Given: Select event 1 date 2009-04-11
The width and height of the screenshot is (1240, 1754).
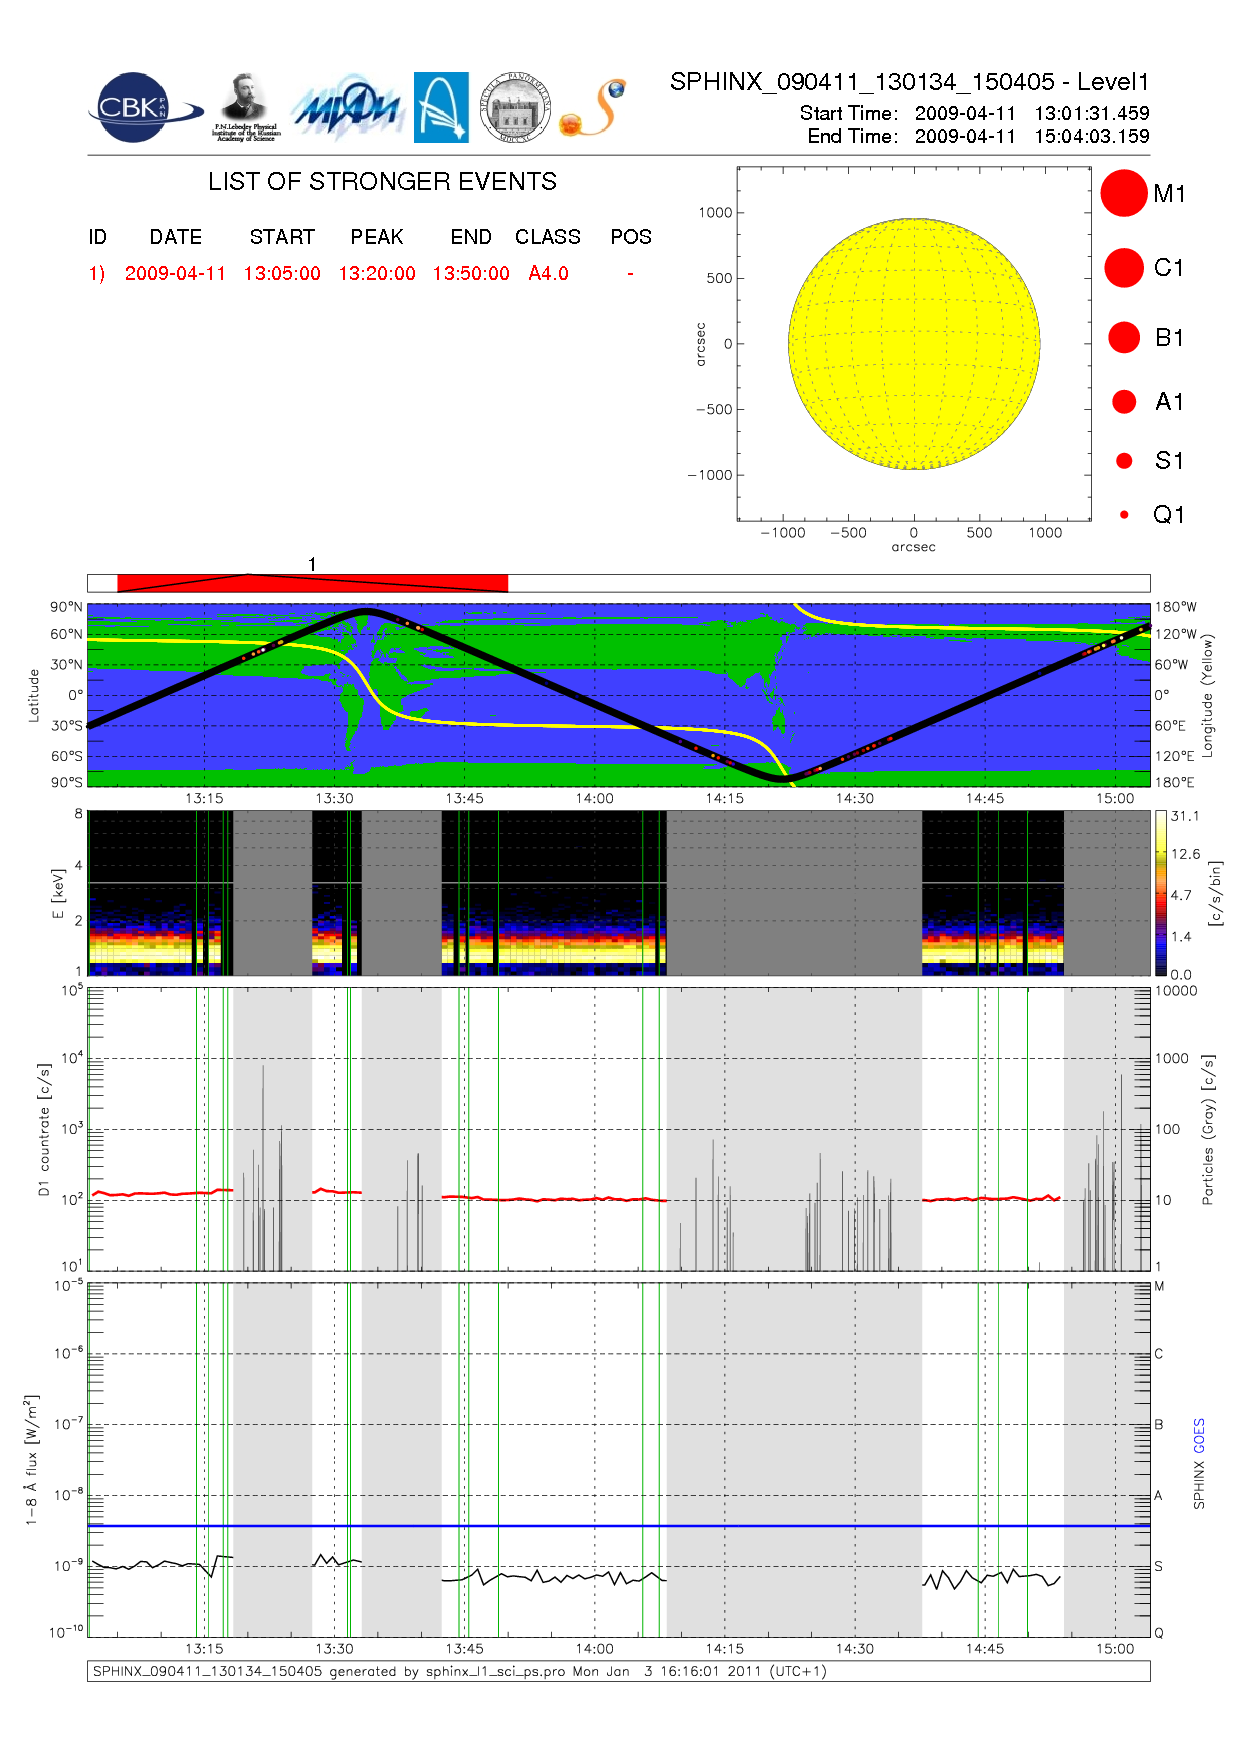Looking at the screenshot, I should click(175, 274).
